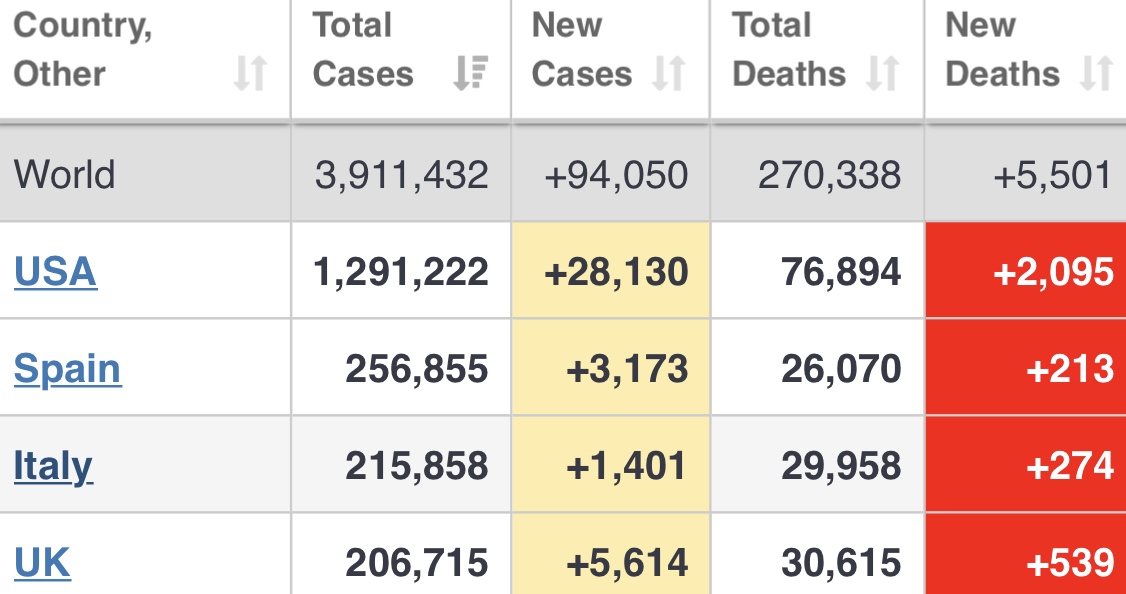This screenshot has width=1126, height=594.
Task: Click the Total Cases descending sort icon
Action: pos(470,74)
